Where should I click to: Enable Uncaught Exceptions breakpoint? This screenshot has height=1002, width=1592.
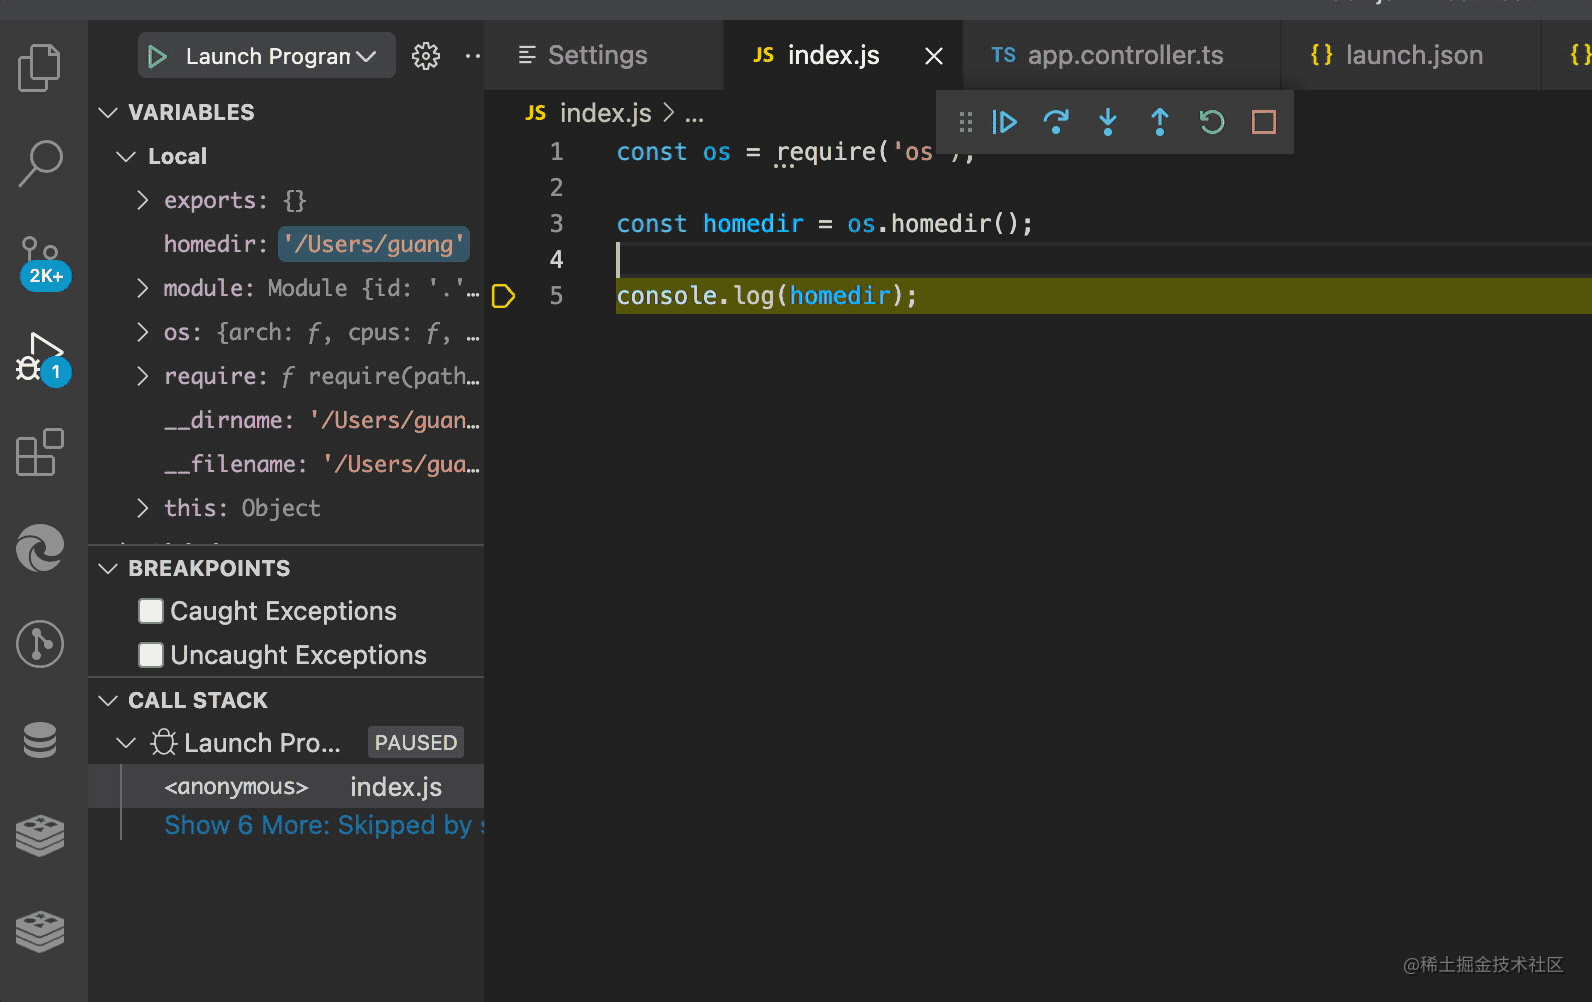tap(151, 655)
